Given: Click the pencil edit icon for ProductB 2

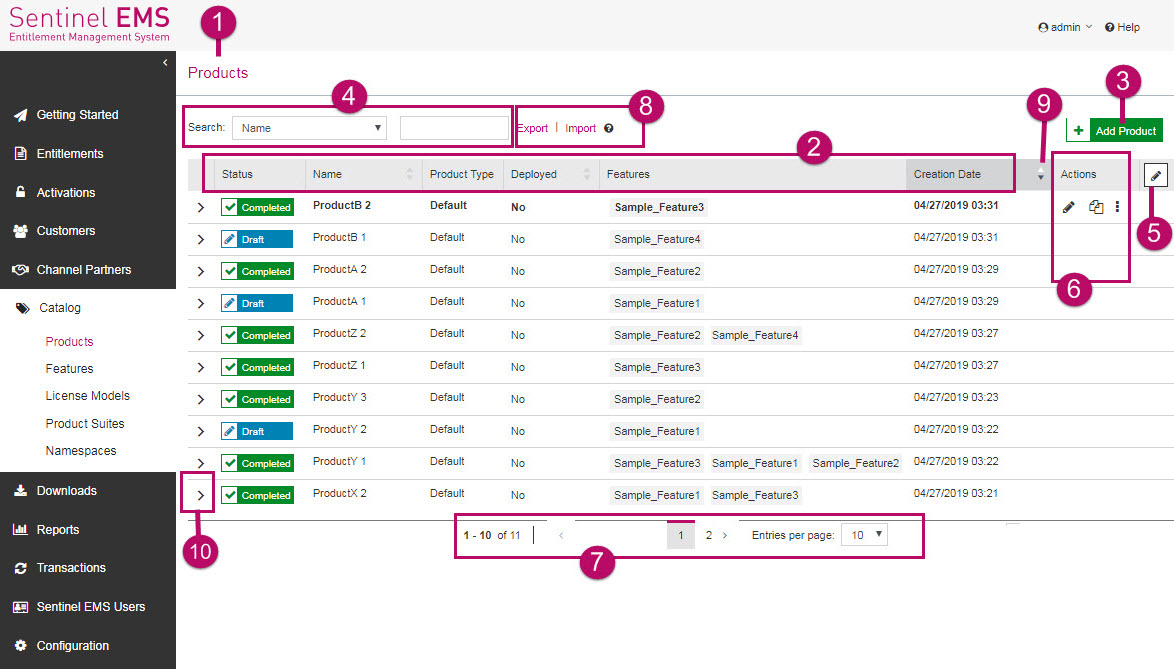Looking at the screenshot, I should [x=1068, y=207].
